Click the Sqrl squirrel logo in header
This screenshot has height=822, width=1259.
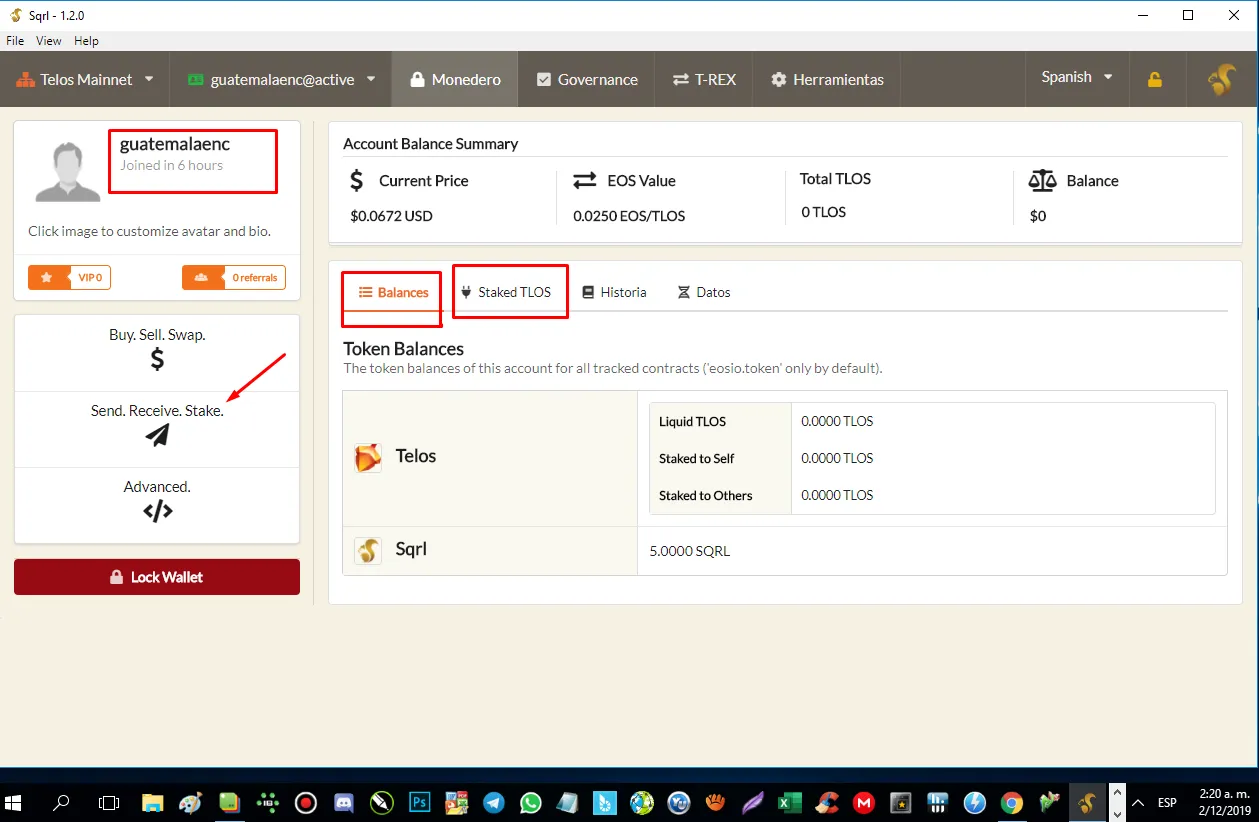click(x=1221, y=79)
